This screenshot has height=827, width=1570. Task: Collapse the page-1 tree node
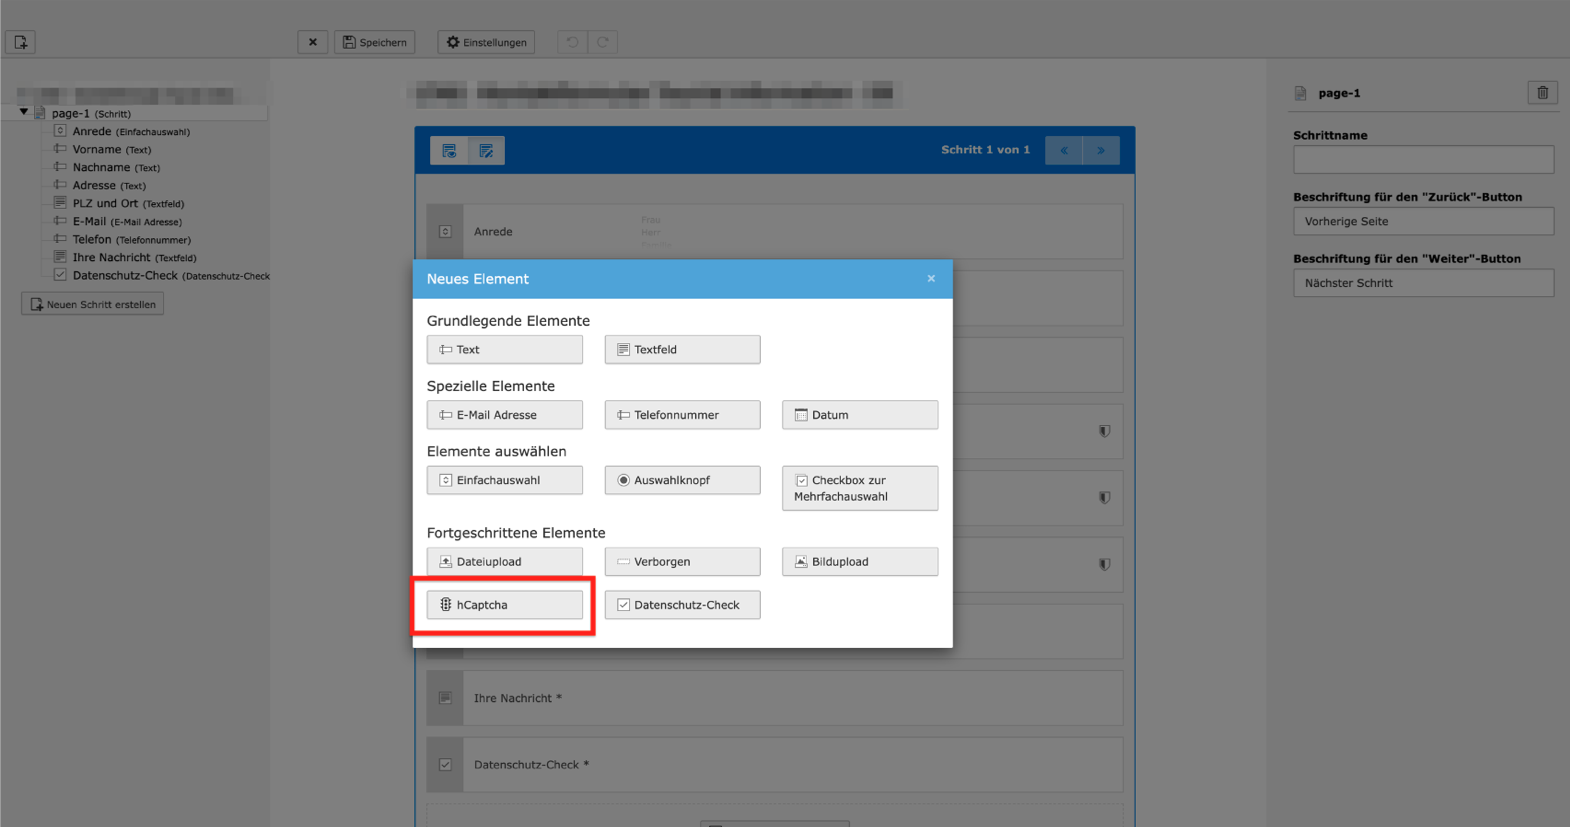click(x=24, y=113)
